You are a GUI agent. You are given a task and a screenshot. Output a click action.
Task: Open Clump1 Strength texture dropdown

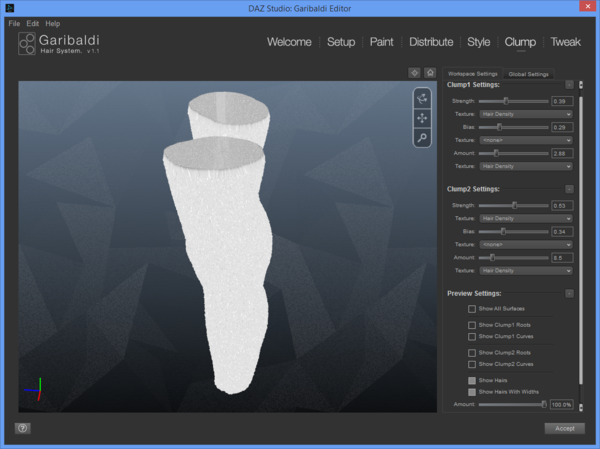tap(526, 114)
